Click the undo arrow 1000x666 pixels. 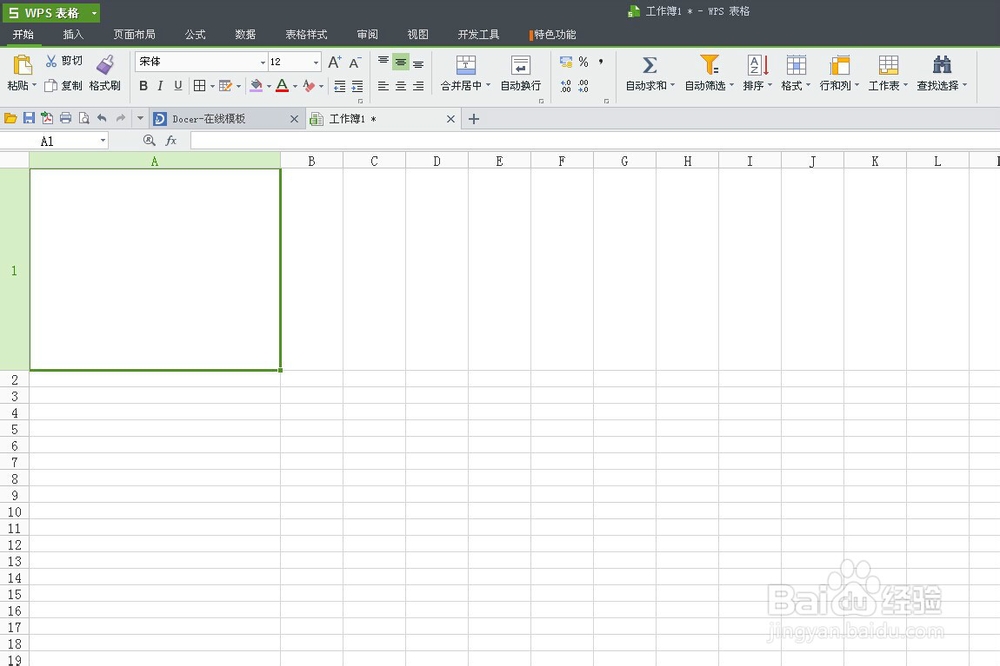coord(102,118)
